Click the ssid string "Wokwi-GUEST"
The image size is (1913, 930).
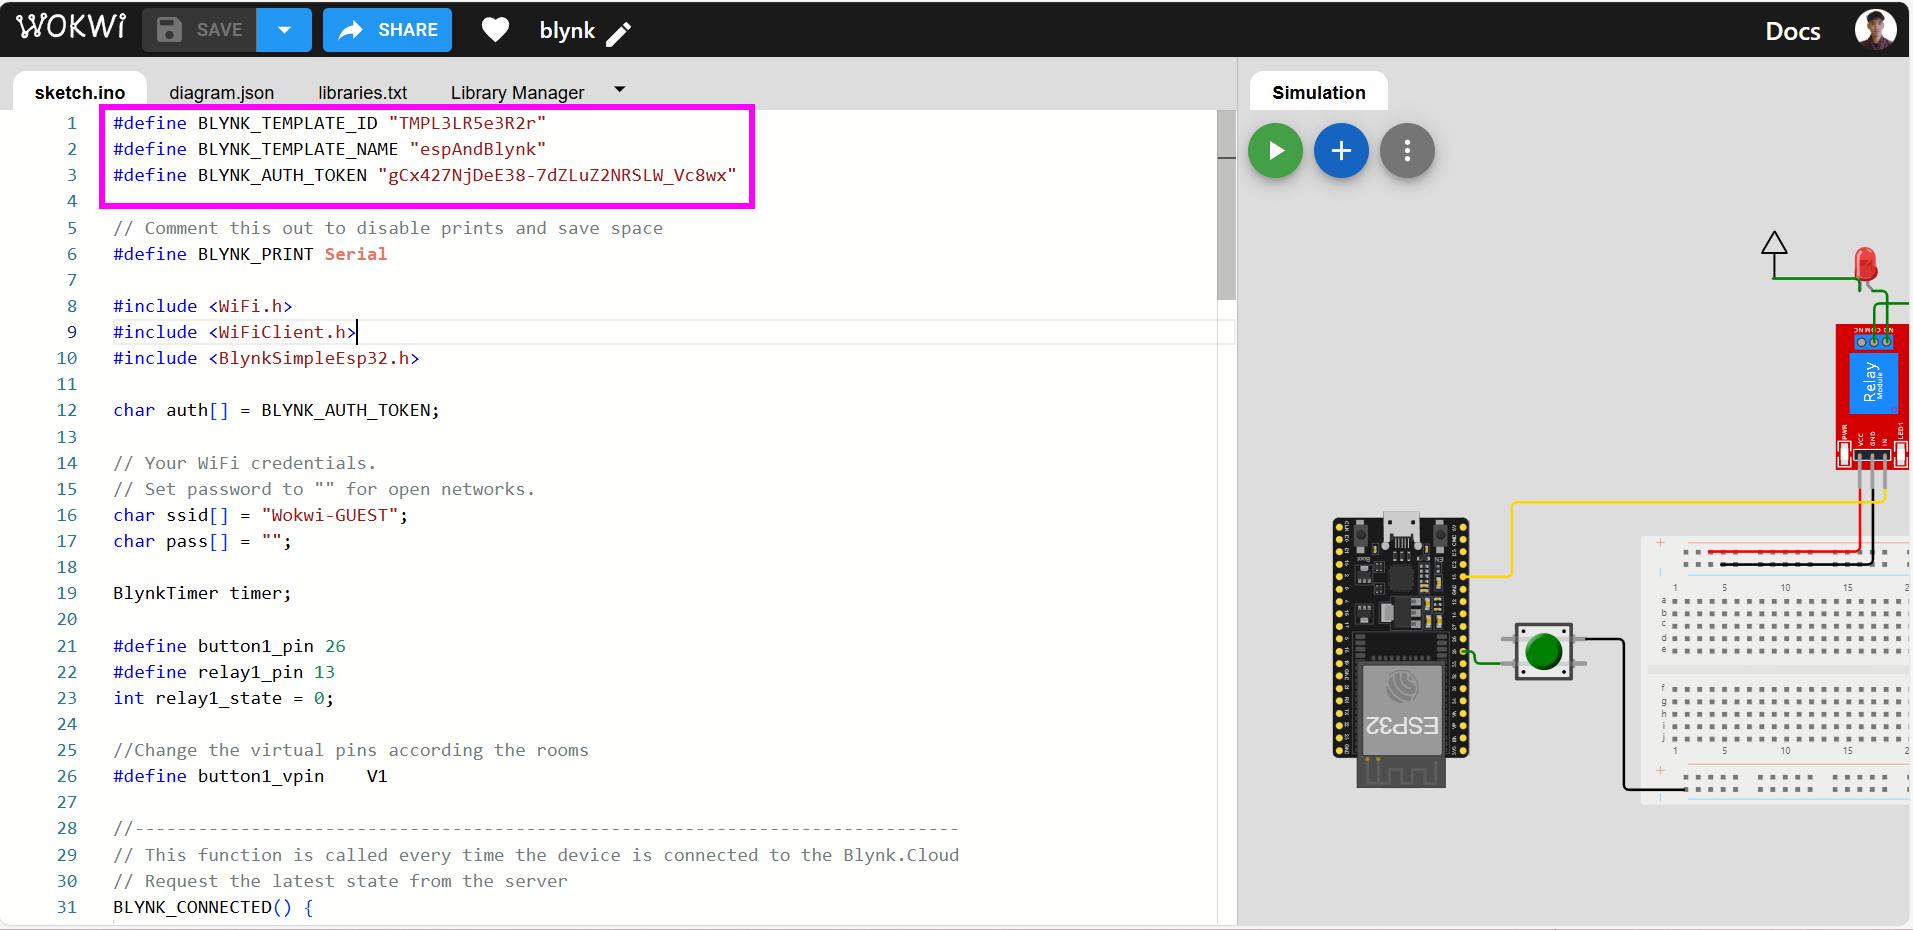(x=330, y=515)
